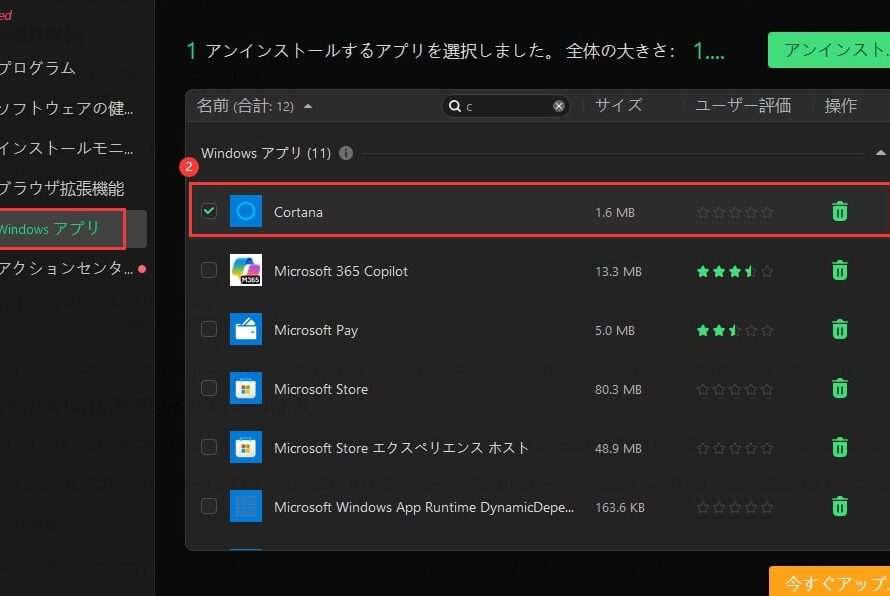890x596 pixels.
Task: Click the Microsoft Windows App Runtime DynamicDepe... name
Action: (x=424, y=507)
